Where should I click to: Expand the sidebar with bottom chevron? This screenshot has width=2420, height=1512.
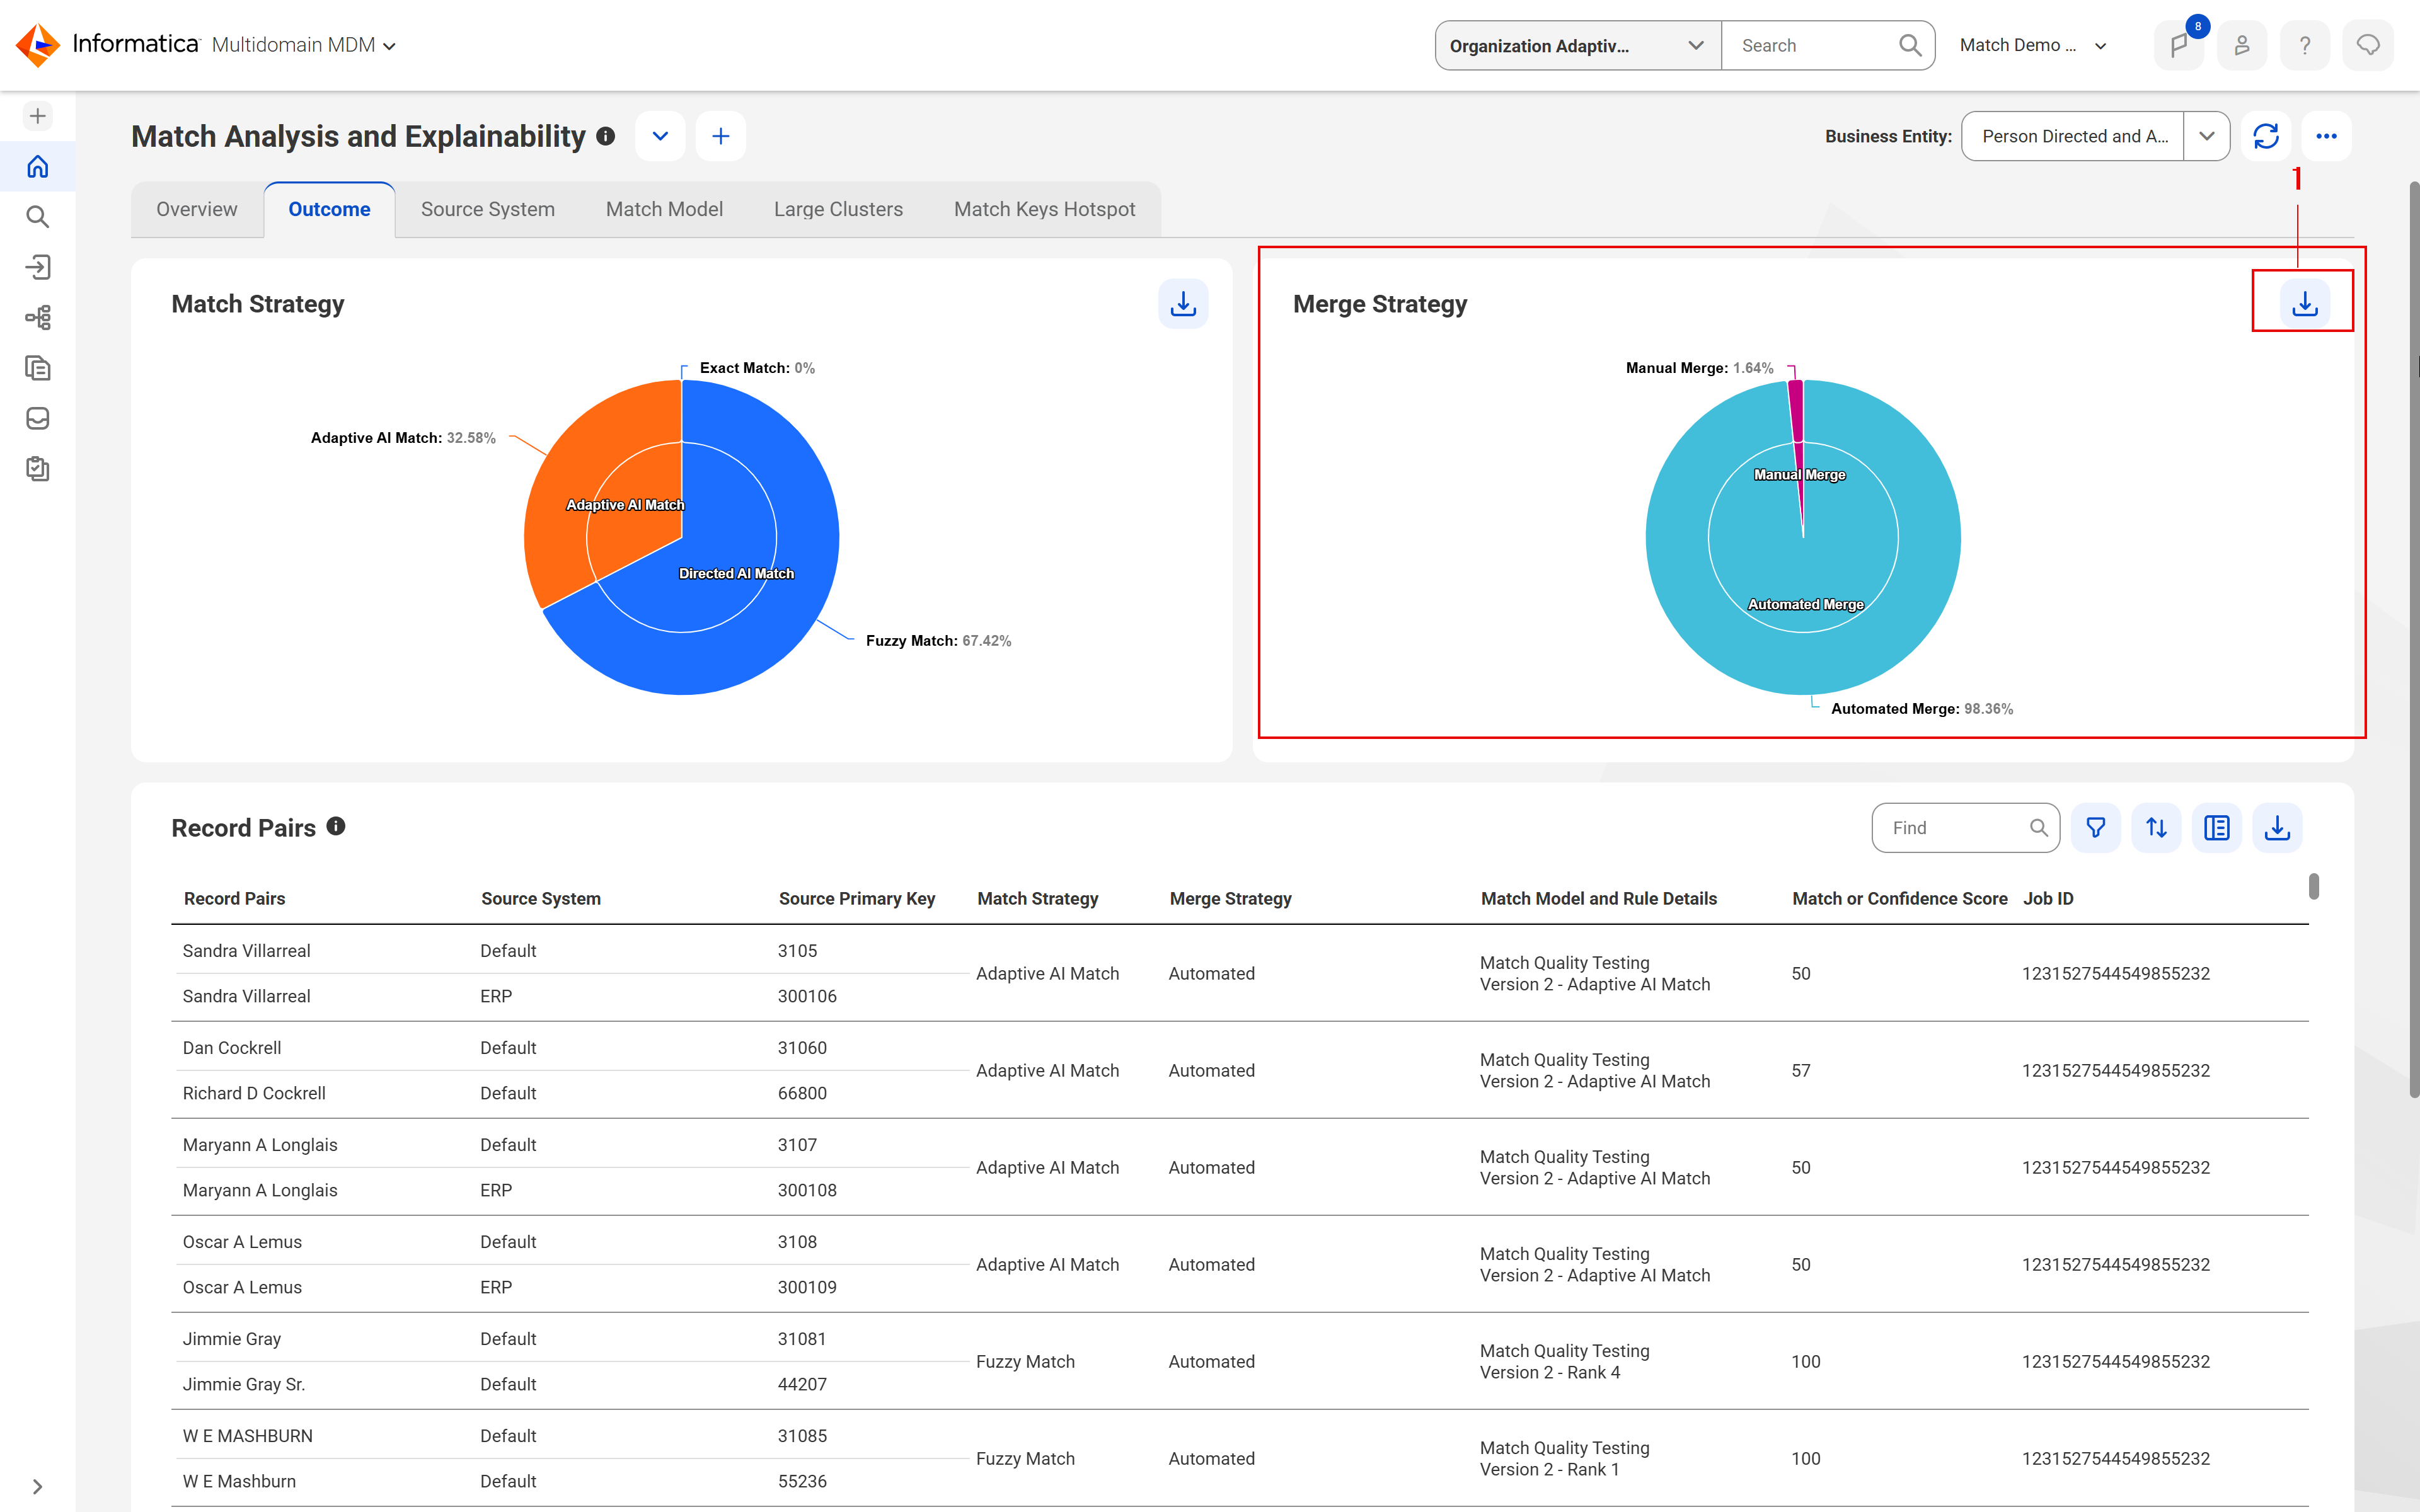pyautogui.click(x=38, y=1487)
